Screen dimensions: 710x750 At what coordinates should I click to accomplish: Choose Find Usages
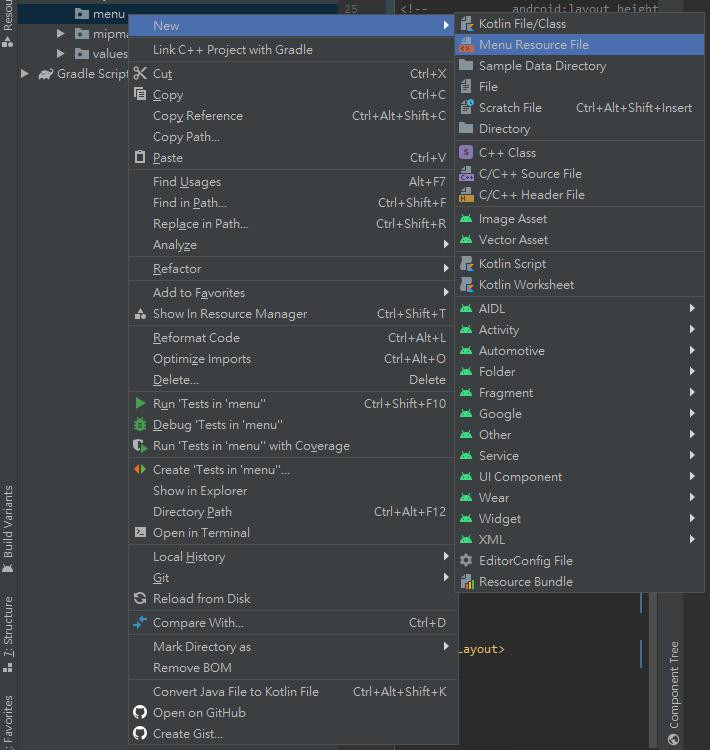click(x=293, y=182)
